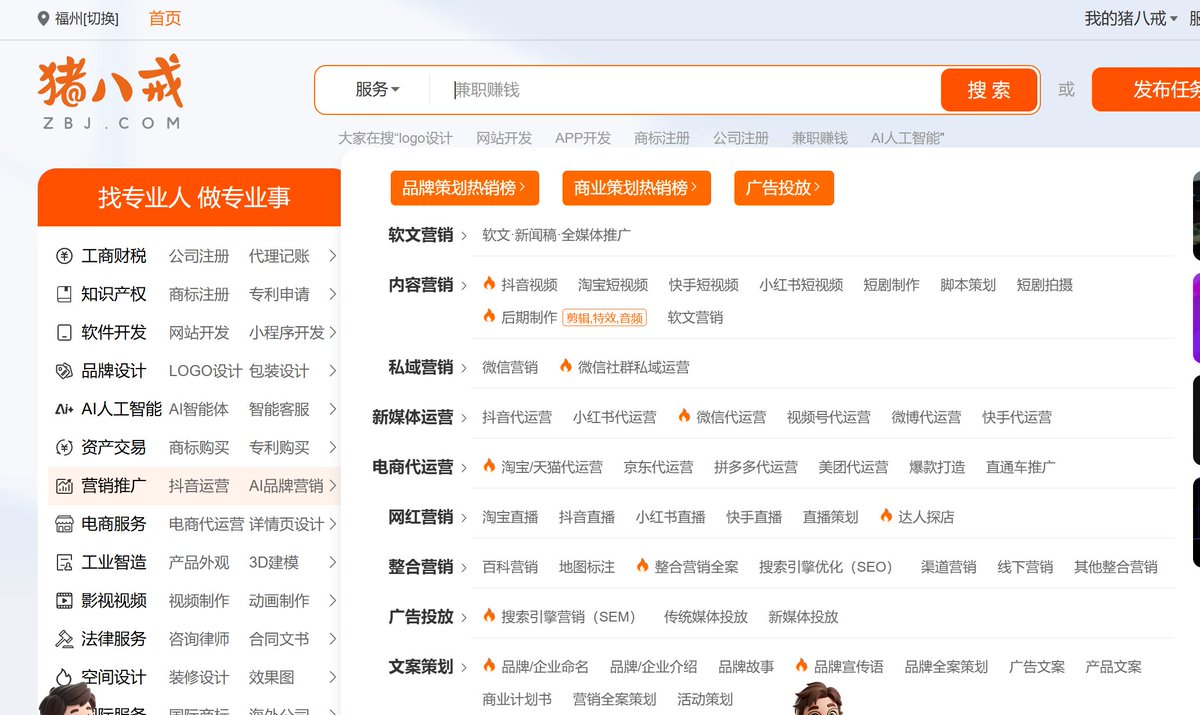Click the 知识产权 category icon

pos(64,294)
